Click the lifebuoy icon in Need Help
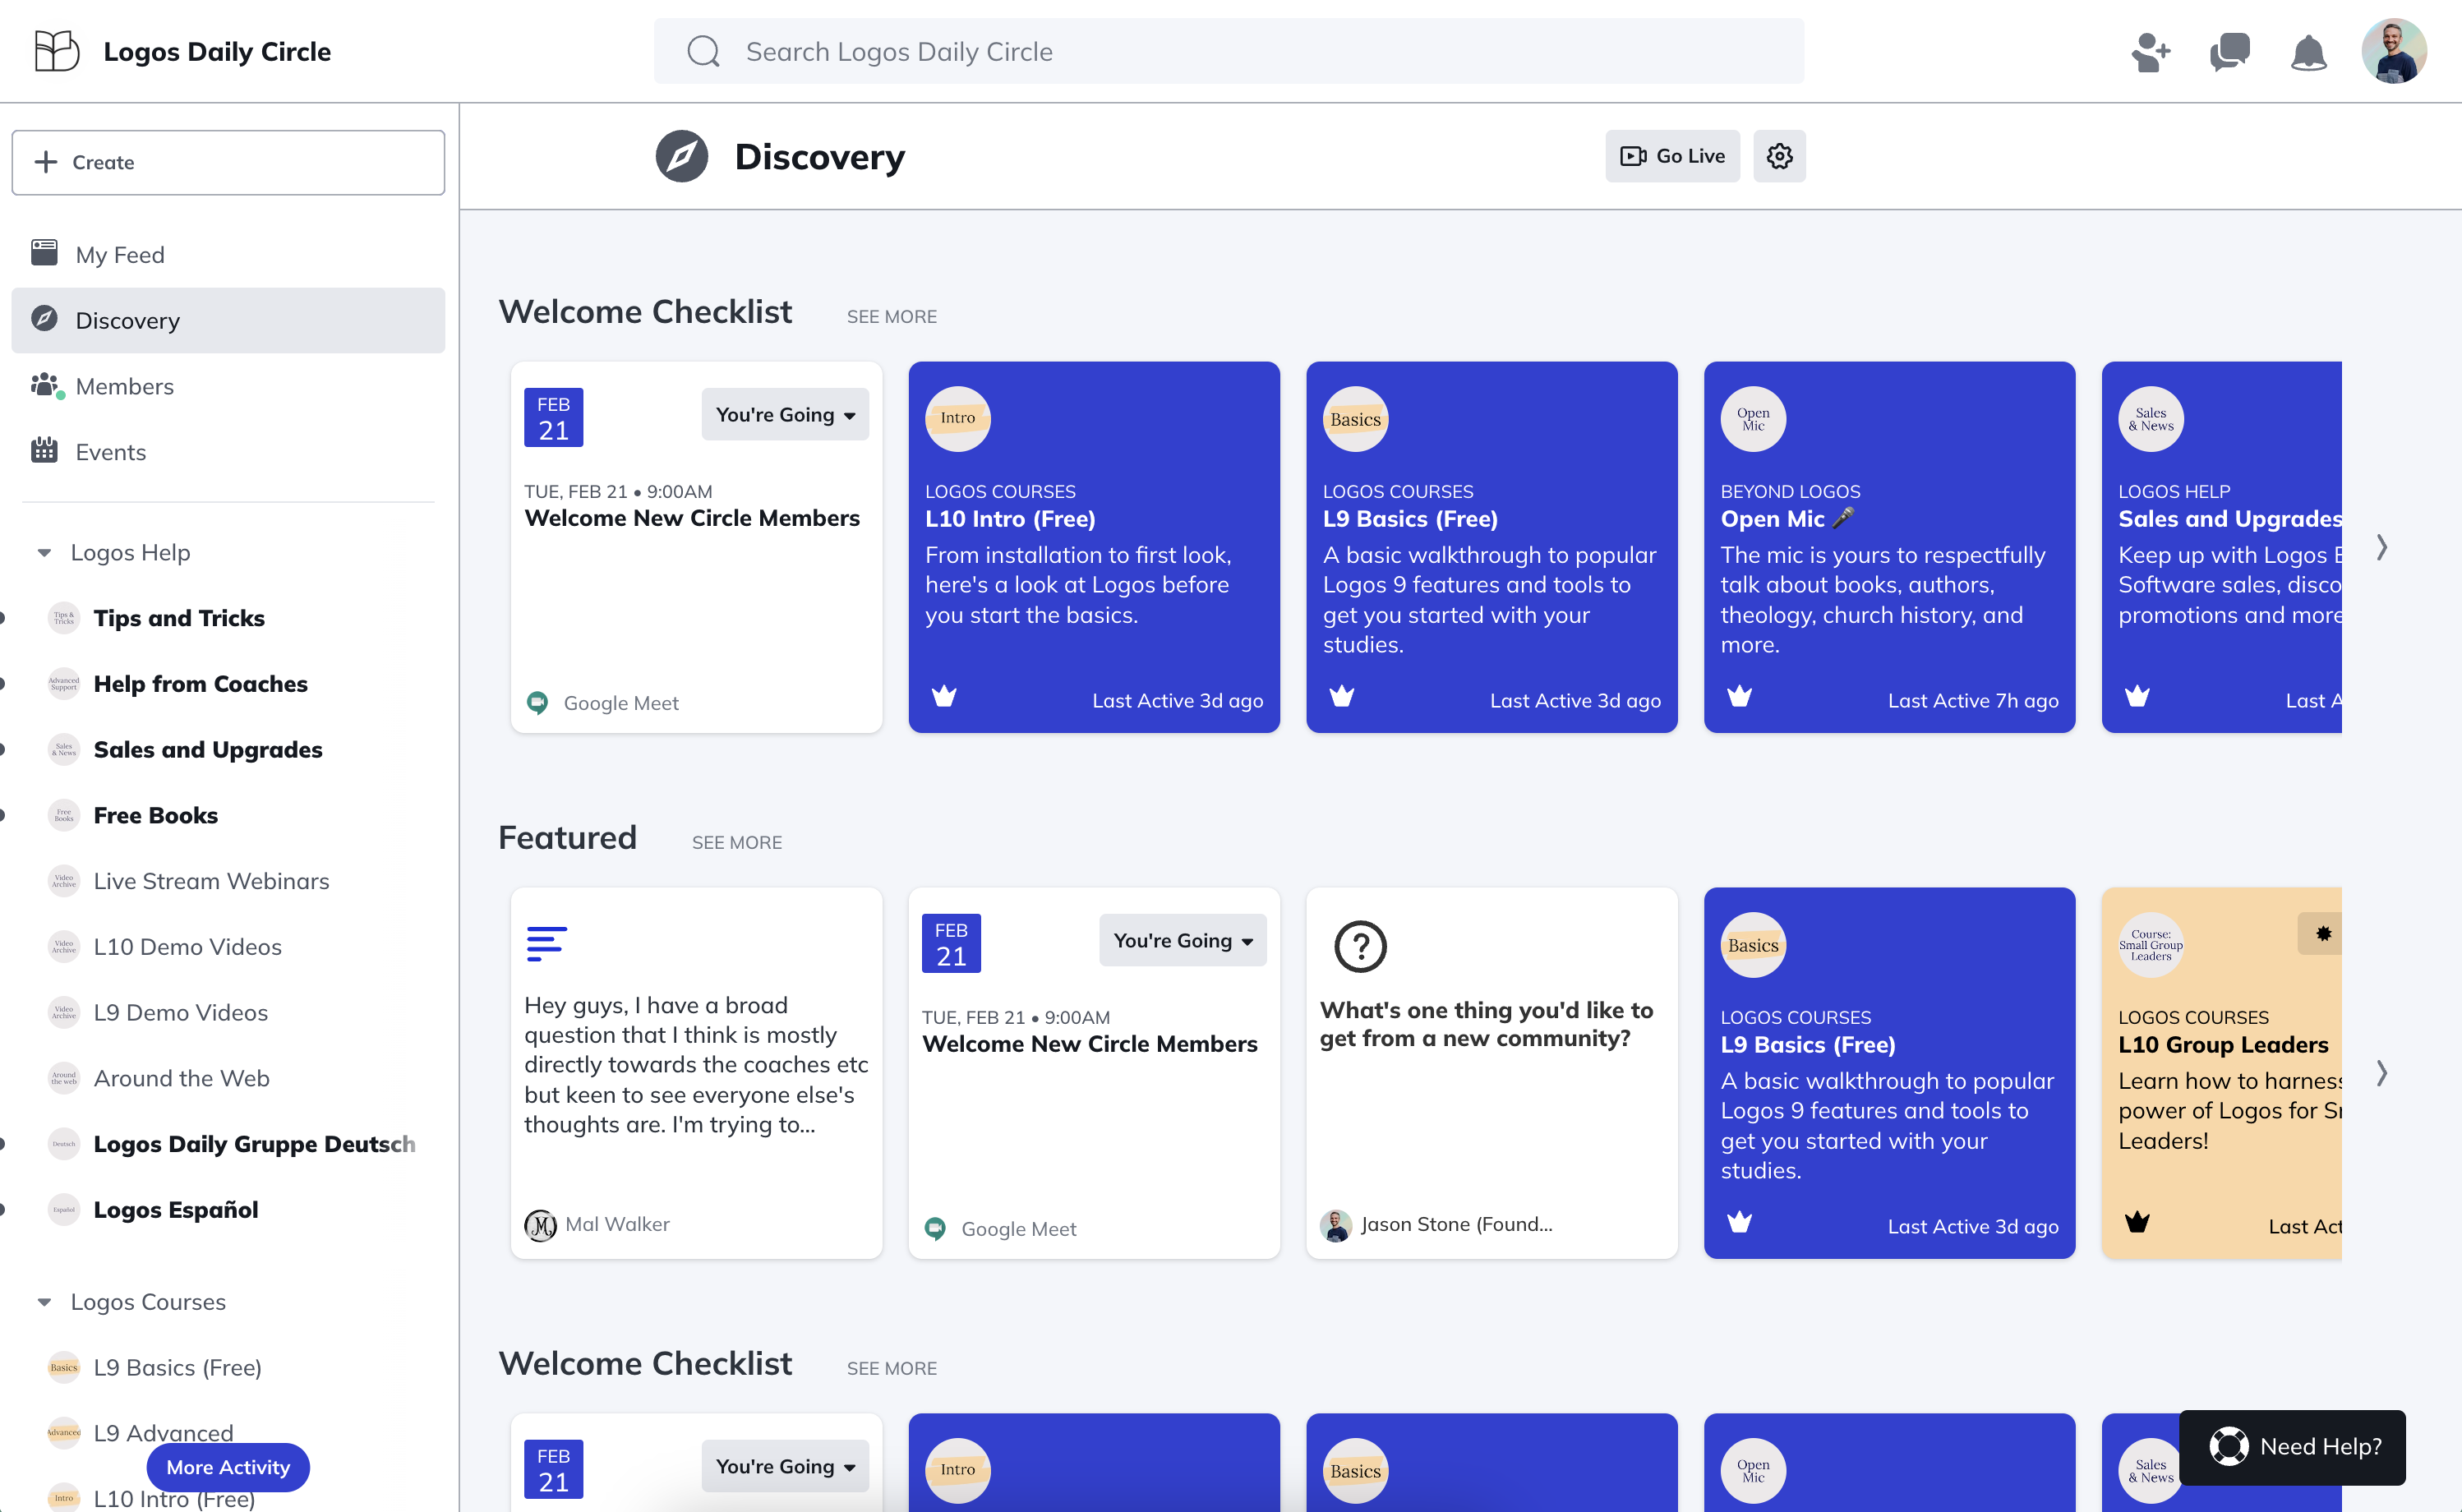The height and width of the screenshot is (1512, 2462). pos(2228,1446)
